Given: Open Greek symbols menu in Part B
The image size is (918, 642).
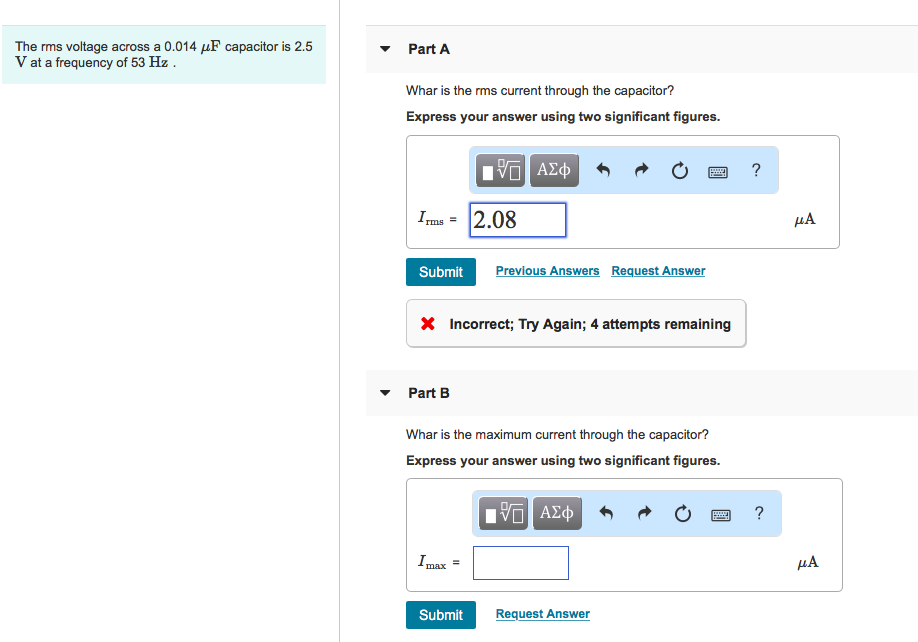Looking at the screenshot, I should point(557,514).
